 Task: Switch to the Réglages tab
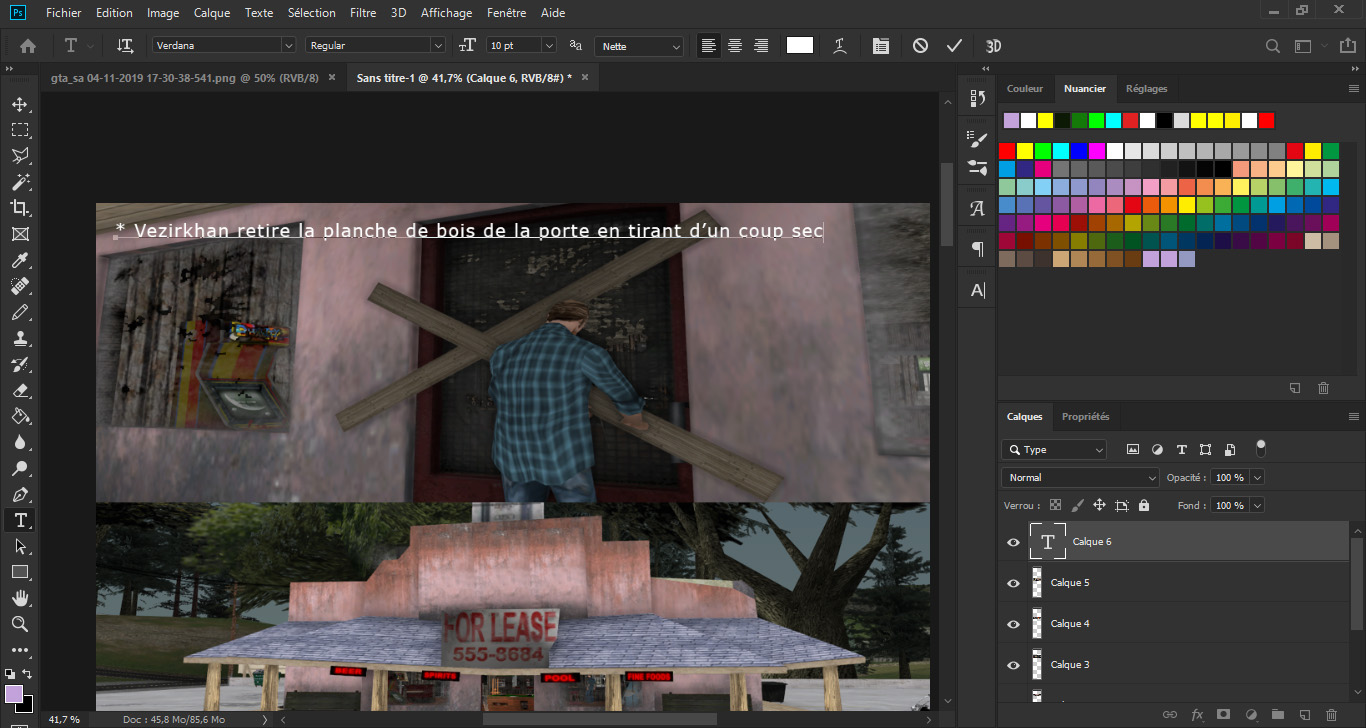pos(1146,88)
